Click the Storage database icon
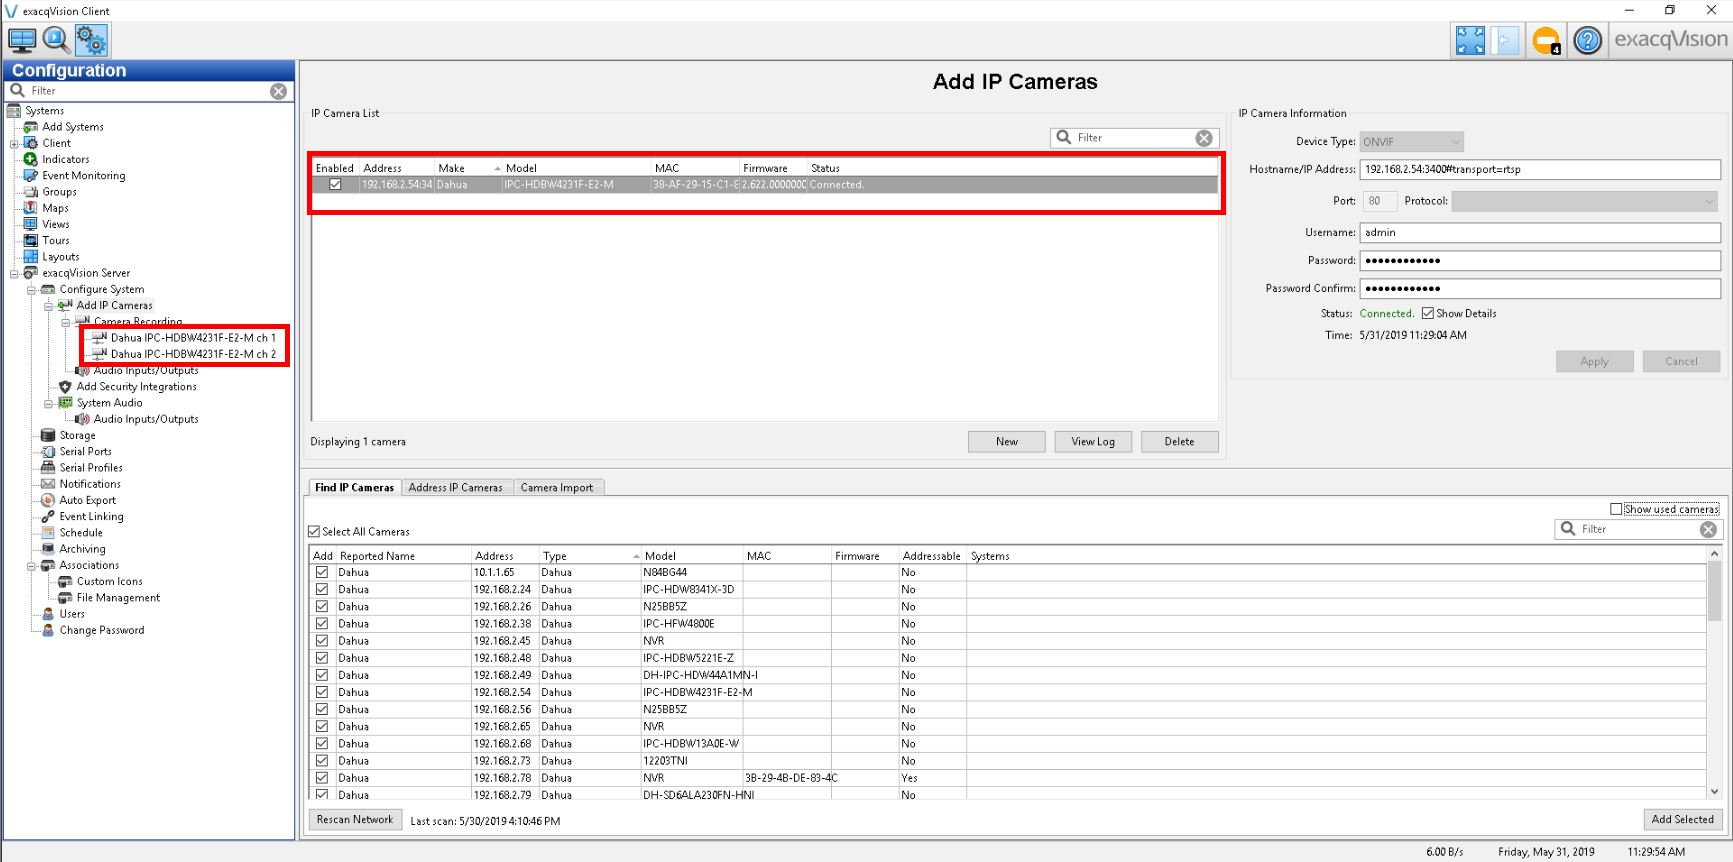Viewport: 1733px width, 862px height. coord(48,435)
